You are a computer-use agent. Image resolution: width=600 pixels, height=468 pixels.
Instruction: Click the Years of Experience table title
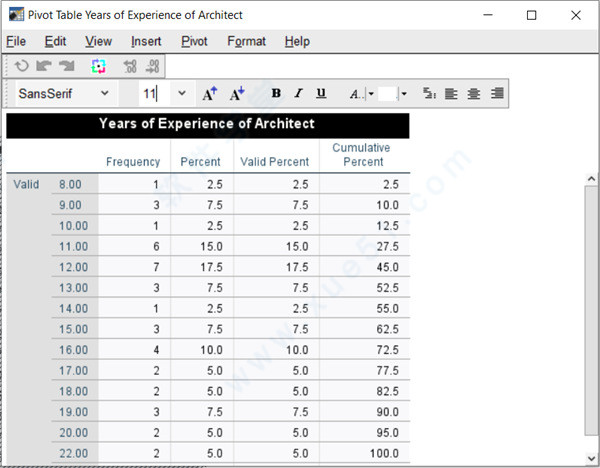point(207,124)
